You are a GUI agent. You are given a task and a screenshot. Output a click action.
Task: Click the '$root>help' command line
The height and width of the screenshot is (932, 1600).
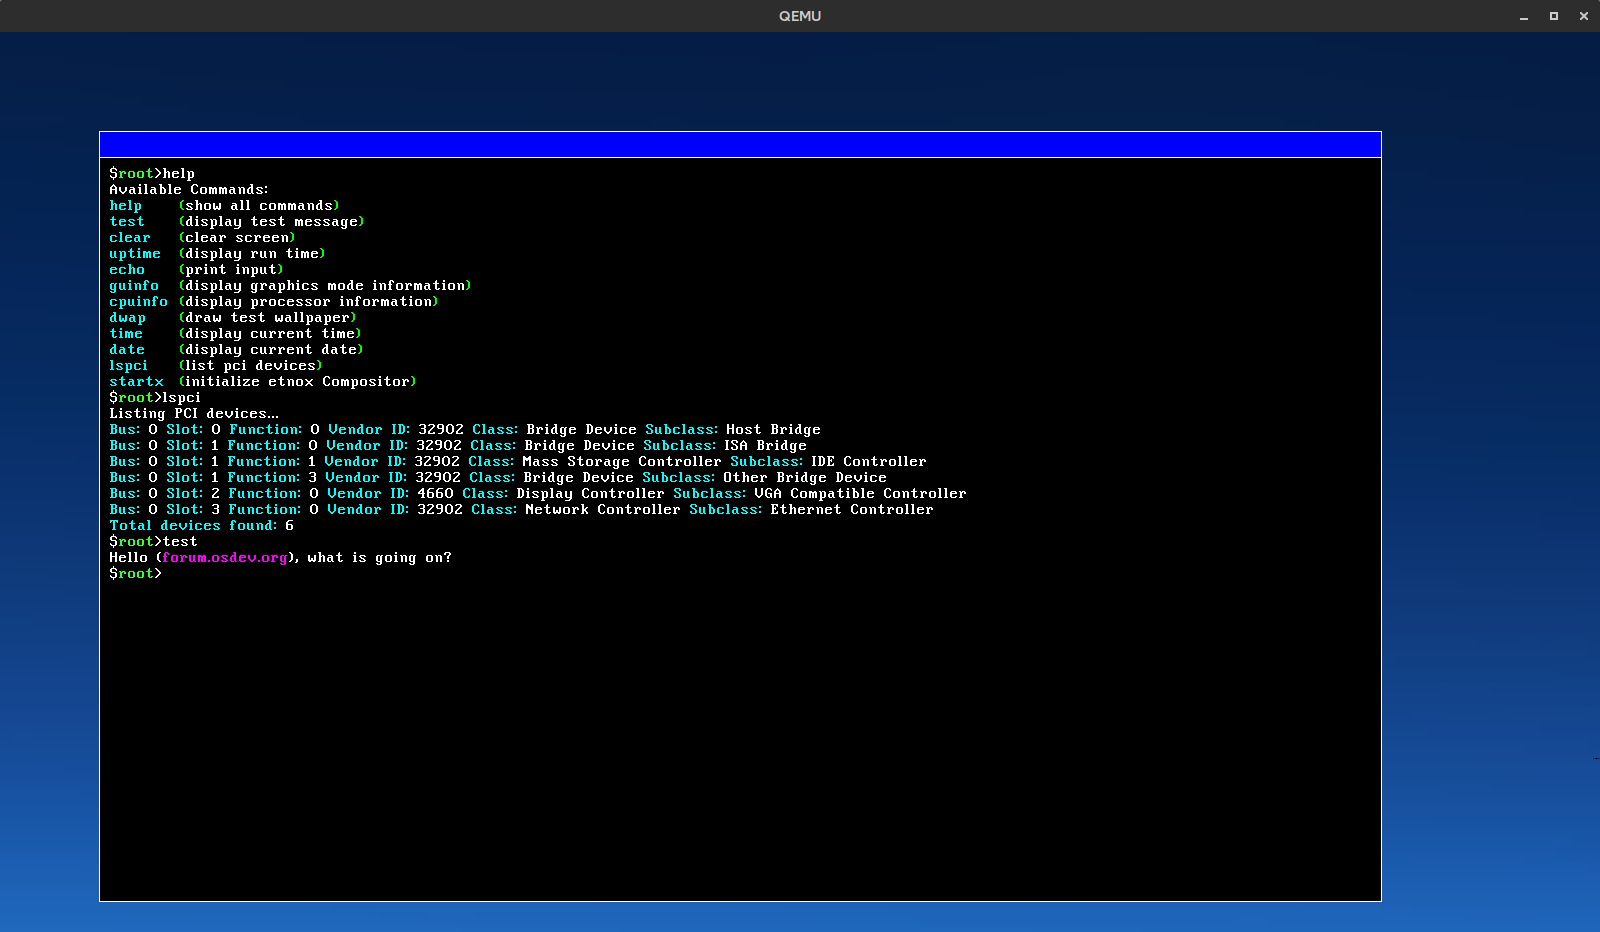(152, 174)
